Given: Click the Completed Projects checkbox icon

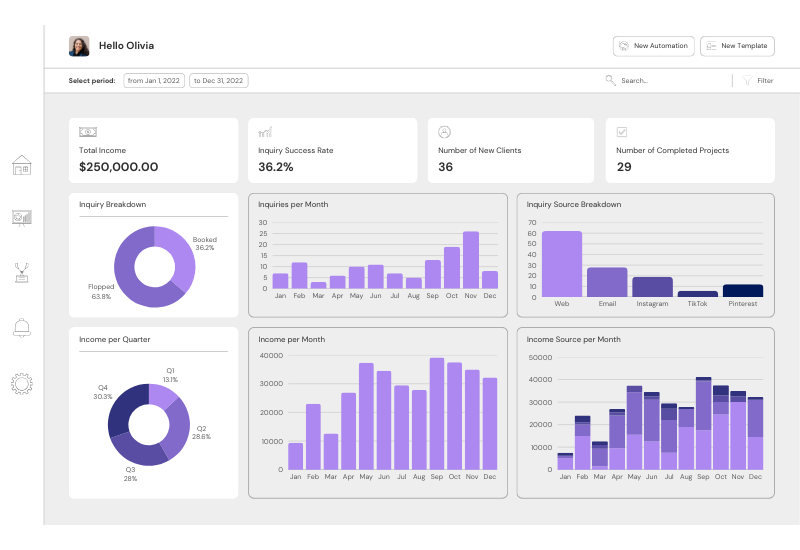Looking at the screenshot, I should (622, 132).
